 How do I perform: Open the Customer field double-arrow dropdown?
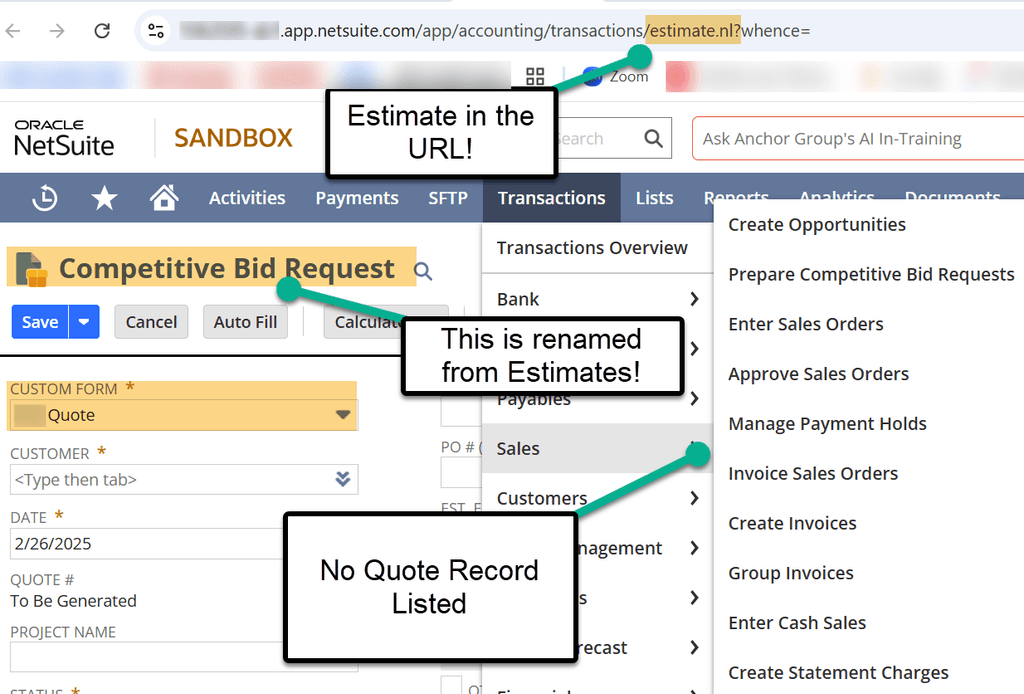343,479
